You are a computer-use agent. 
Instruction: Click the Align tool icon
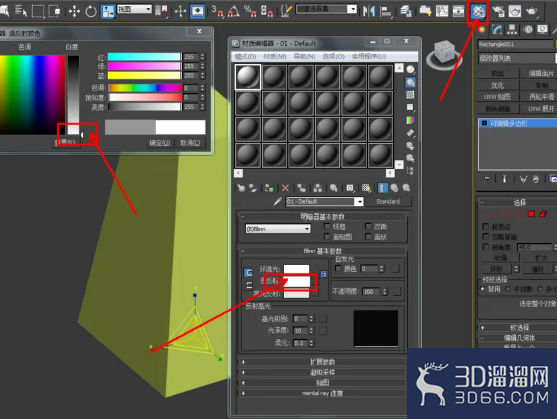(x=386, y=11)
